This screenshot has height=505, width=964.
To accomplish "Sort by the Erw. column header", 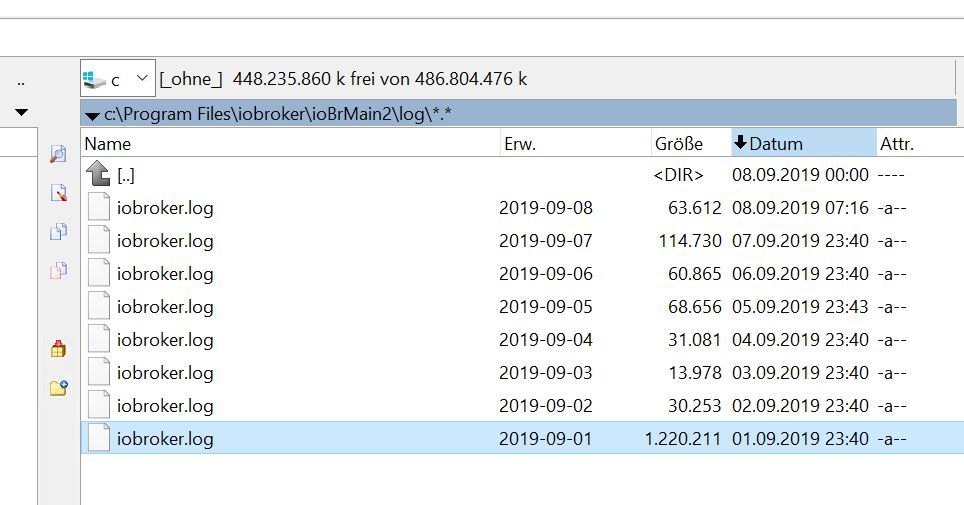I will [x=575, y=143].
